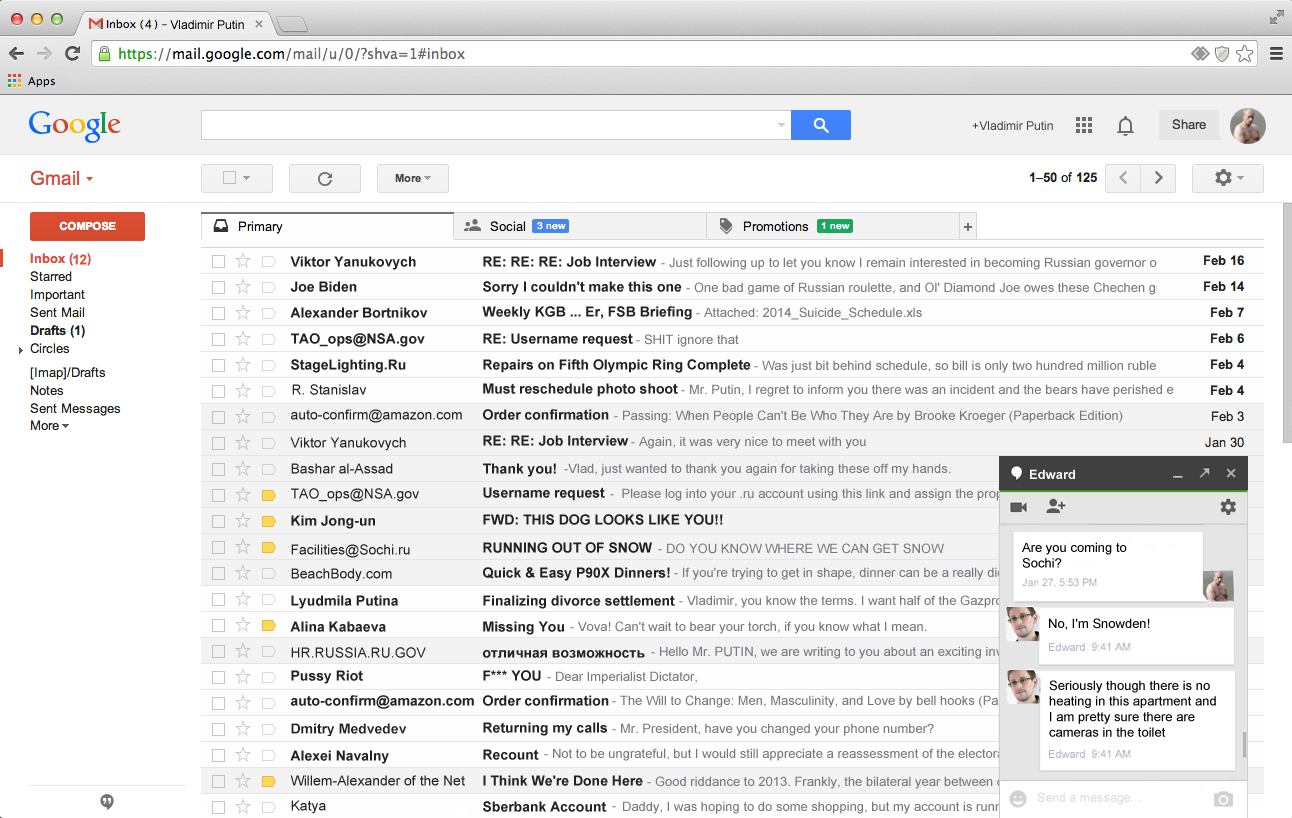Click the main page vertical scrollbar
Viewport: 1292px width, 818px height.
point(1286,323)
